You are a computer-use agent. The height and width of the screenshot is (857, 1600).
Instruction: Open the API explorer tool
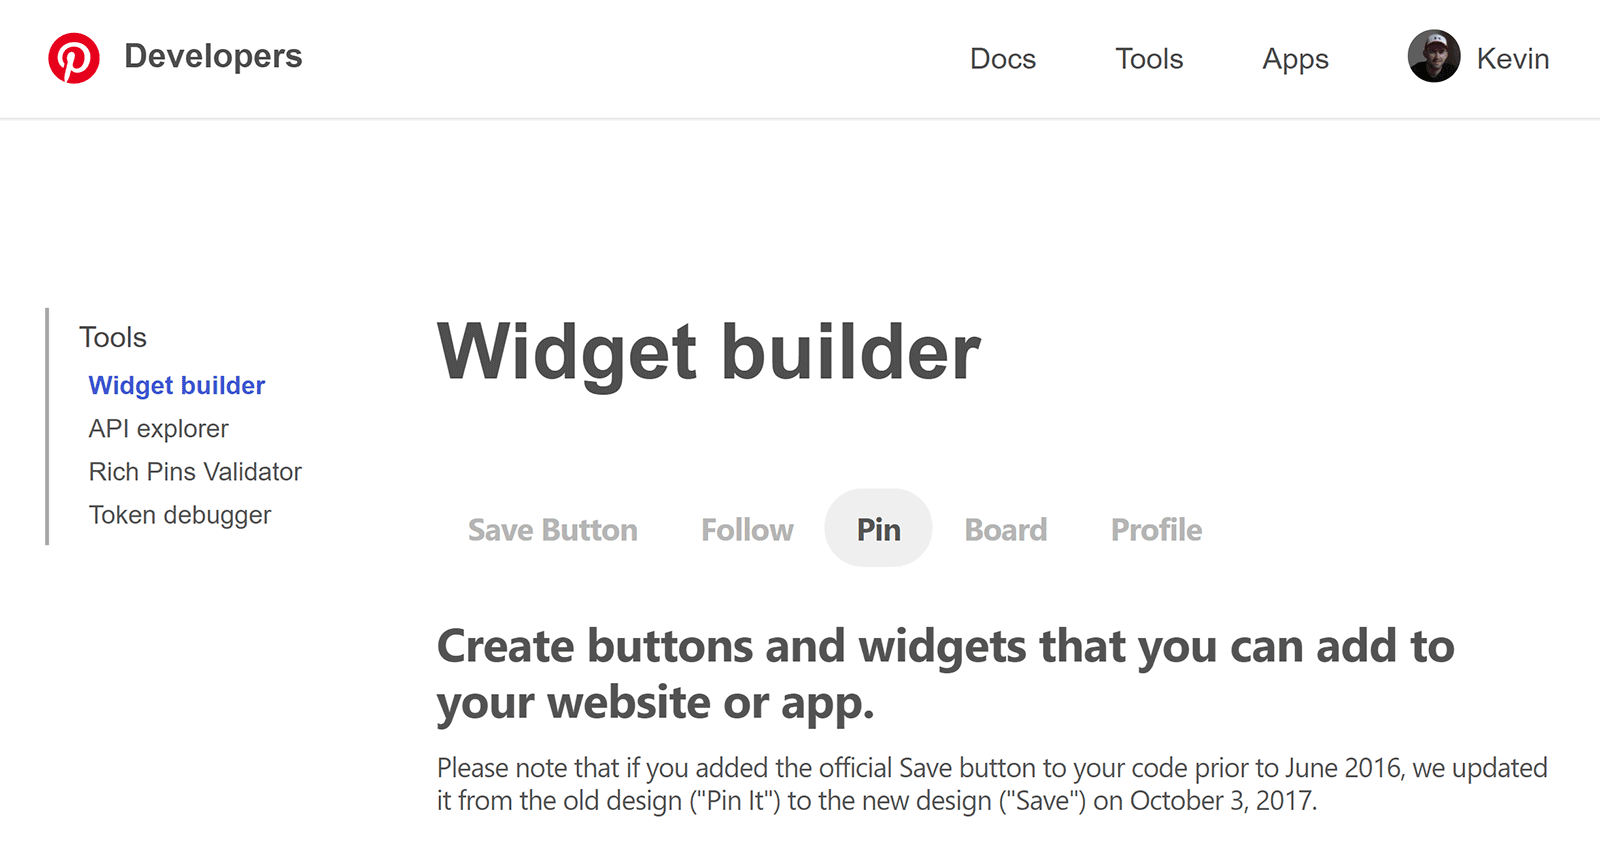point(158,428)
